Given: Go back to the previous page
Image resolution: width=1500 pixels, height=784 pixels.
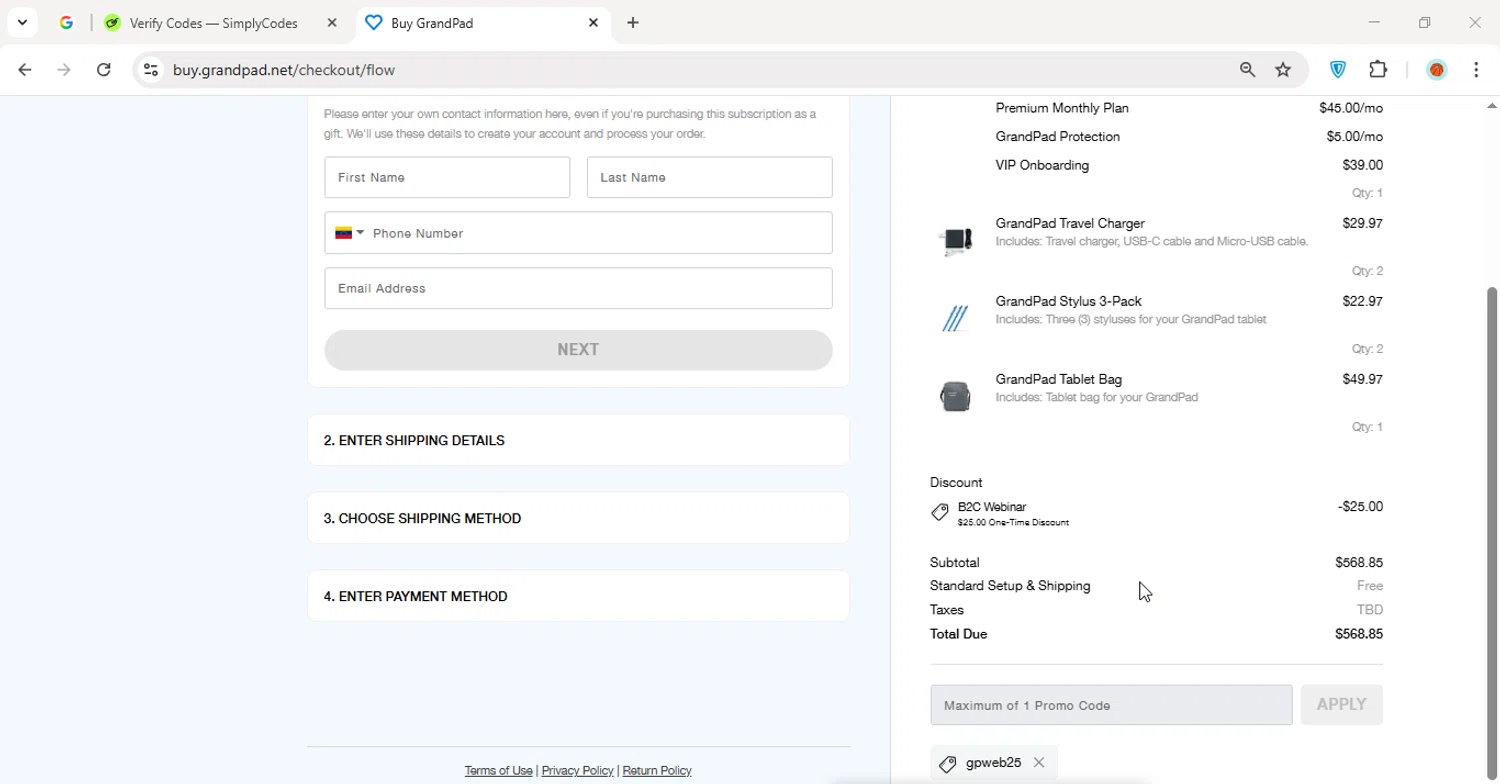Looking at the screenshot, I should (25, 70).
